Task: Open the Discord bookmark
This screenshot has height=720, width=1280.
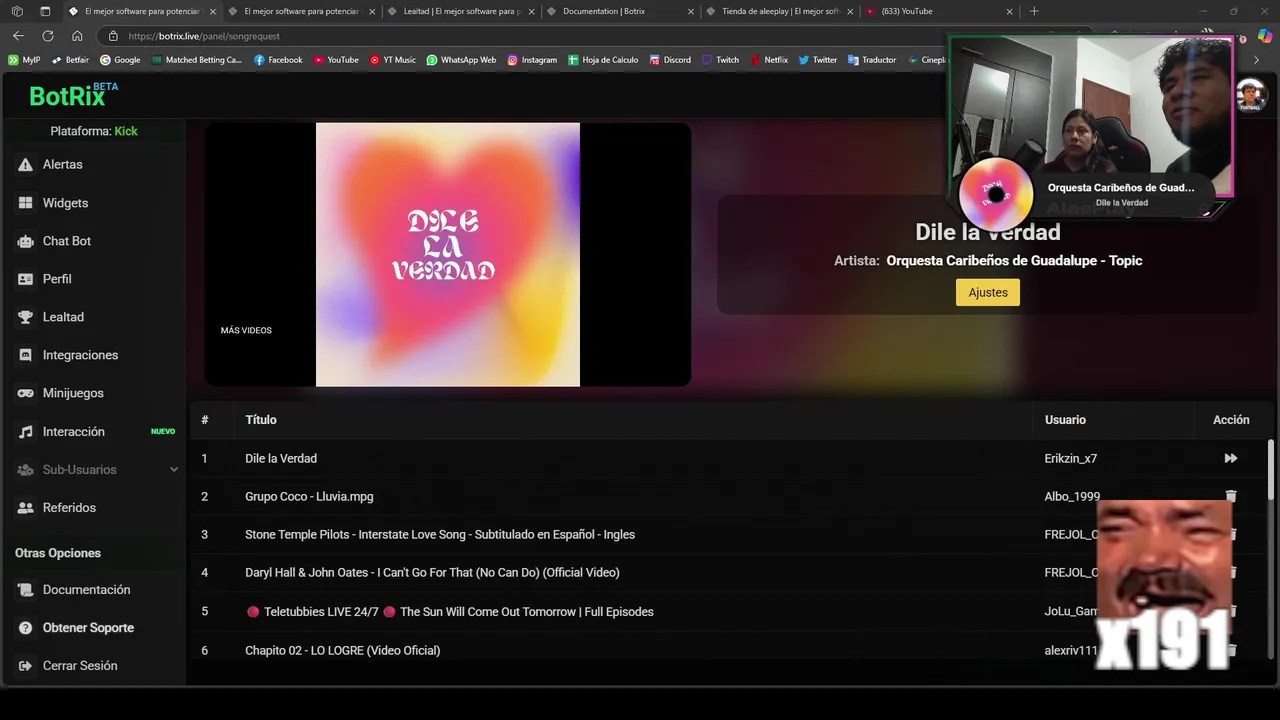Action: (670, 60)
